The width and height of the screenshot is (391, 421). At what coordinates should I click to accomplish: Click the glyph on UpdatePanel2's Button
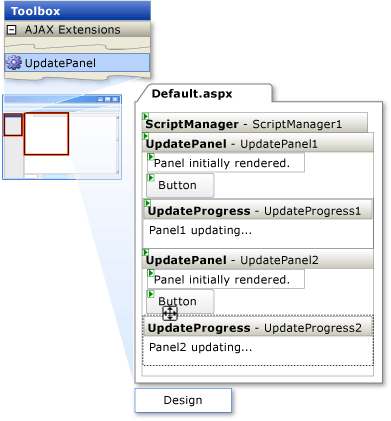151,294
